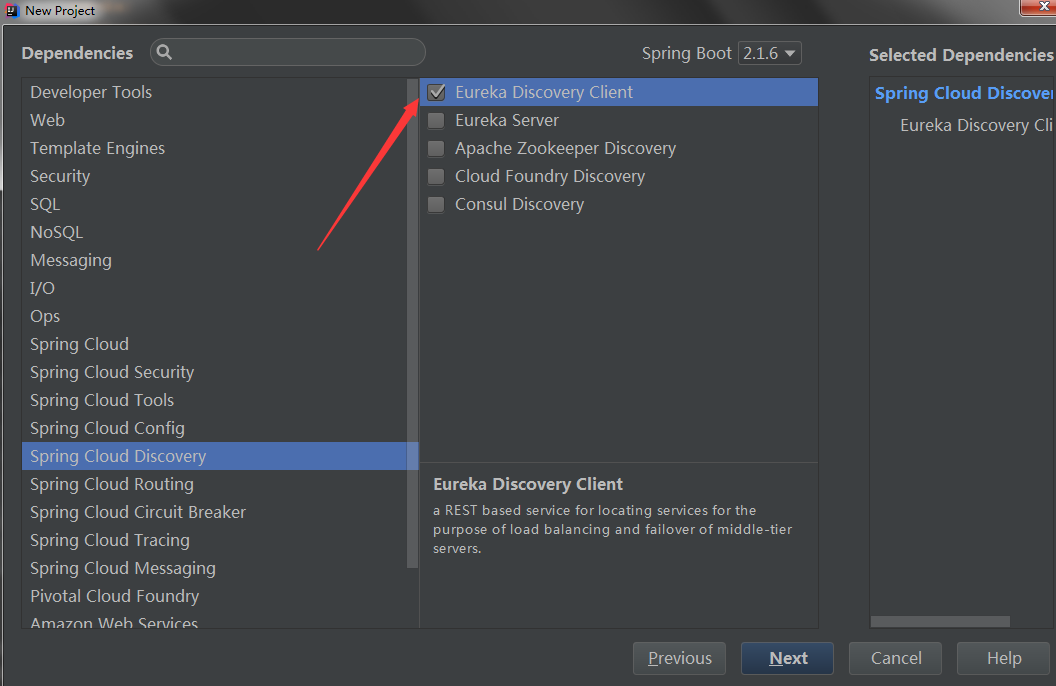The height and width of the screenshot is (686, 1056).
Task: Click the Previous button
Action: click(679, 658)
